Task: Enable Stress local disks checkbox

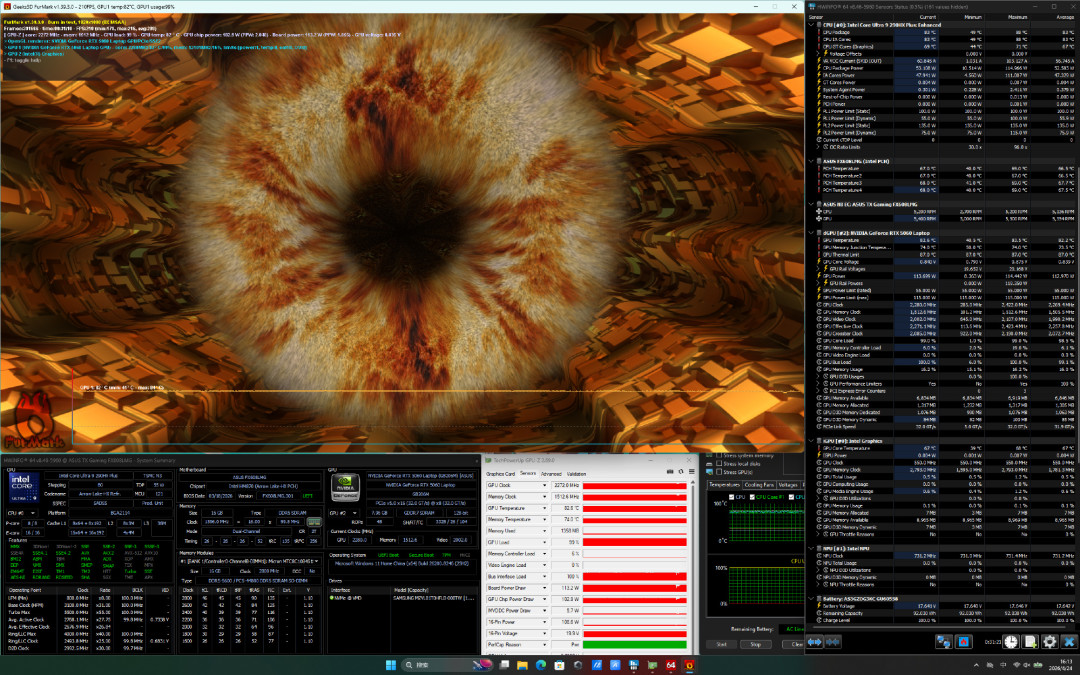Action: pyautogui.click(x=719, y=464)
